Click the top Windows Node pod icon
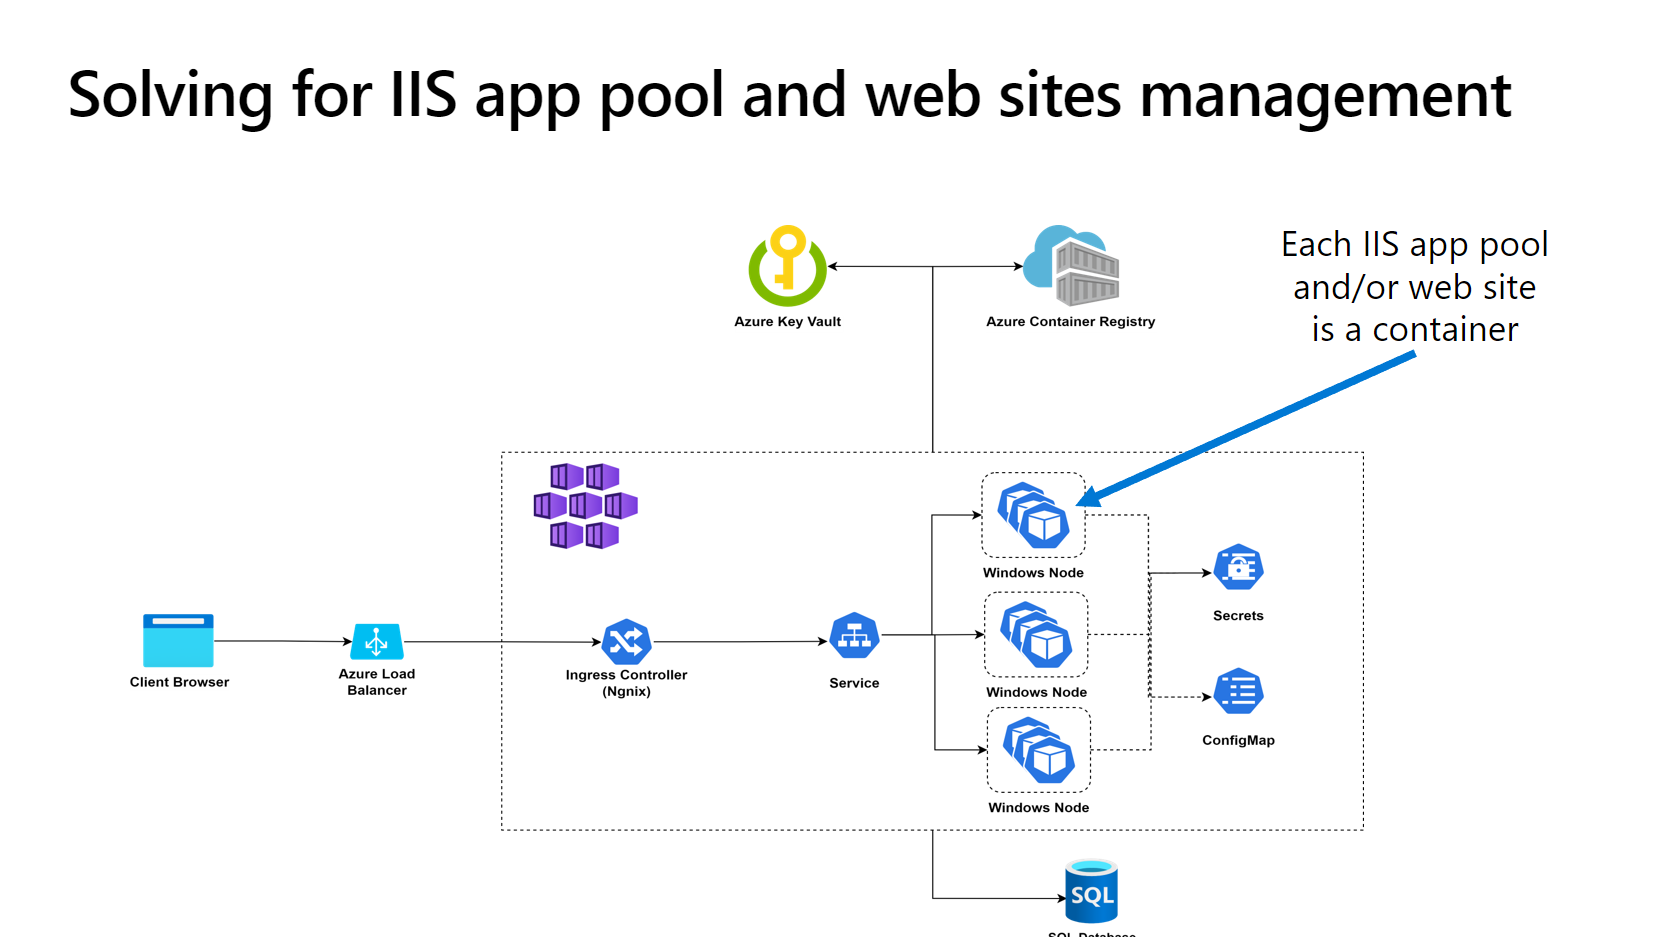Viewport: 1672px width, 937px height. [1035, 515]
